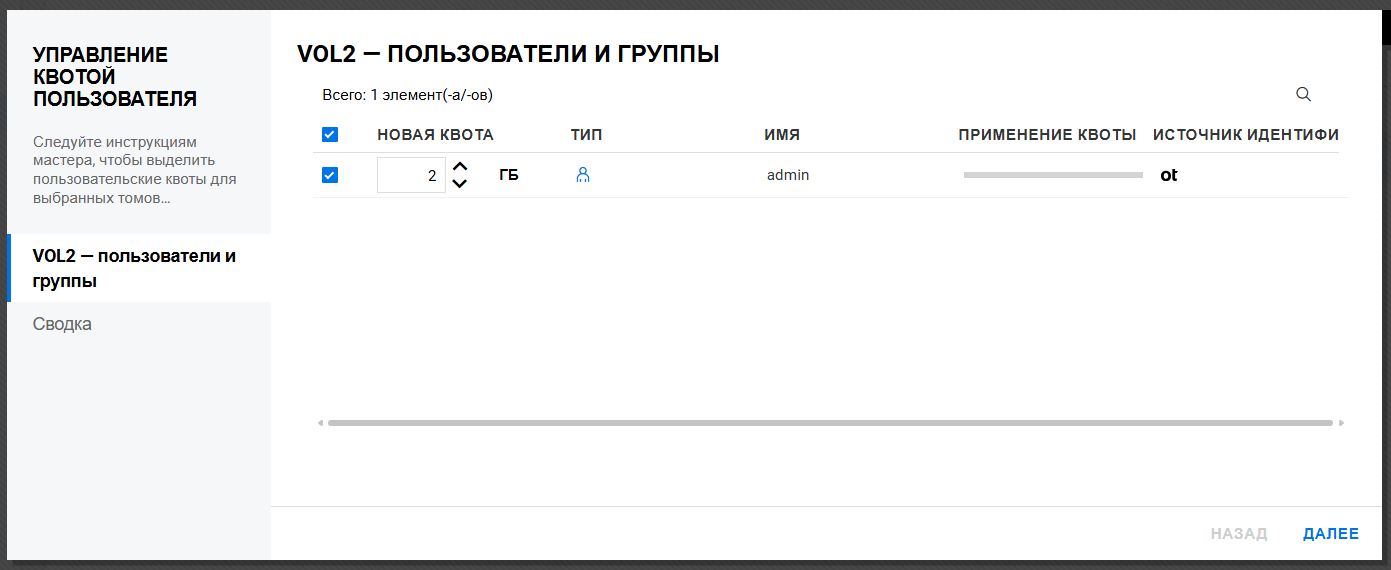
Task: Sort by the ИМЯ column header
Action: pyautogui.click(x=782, y=135)
